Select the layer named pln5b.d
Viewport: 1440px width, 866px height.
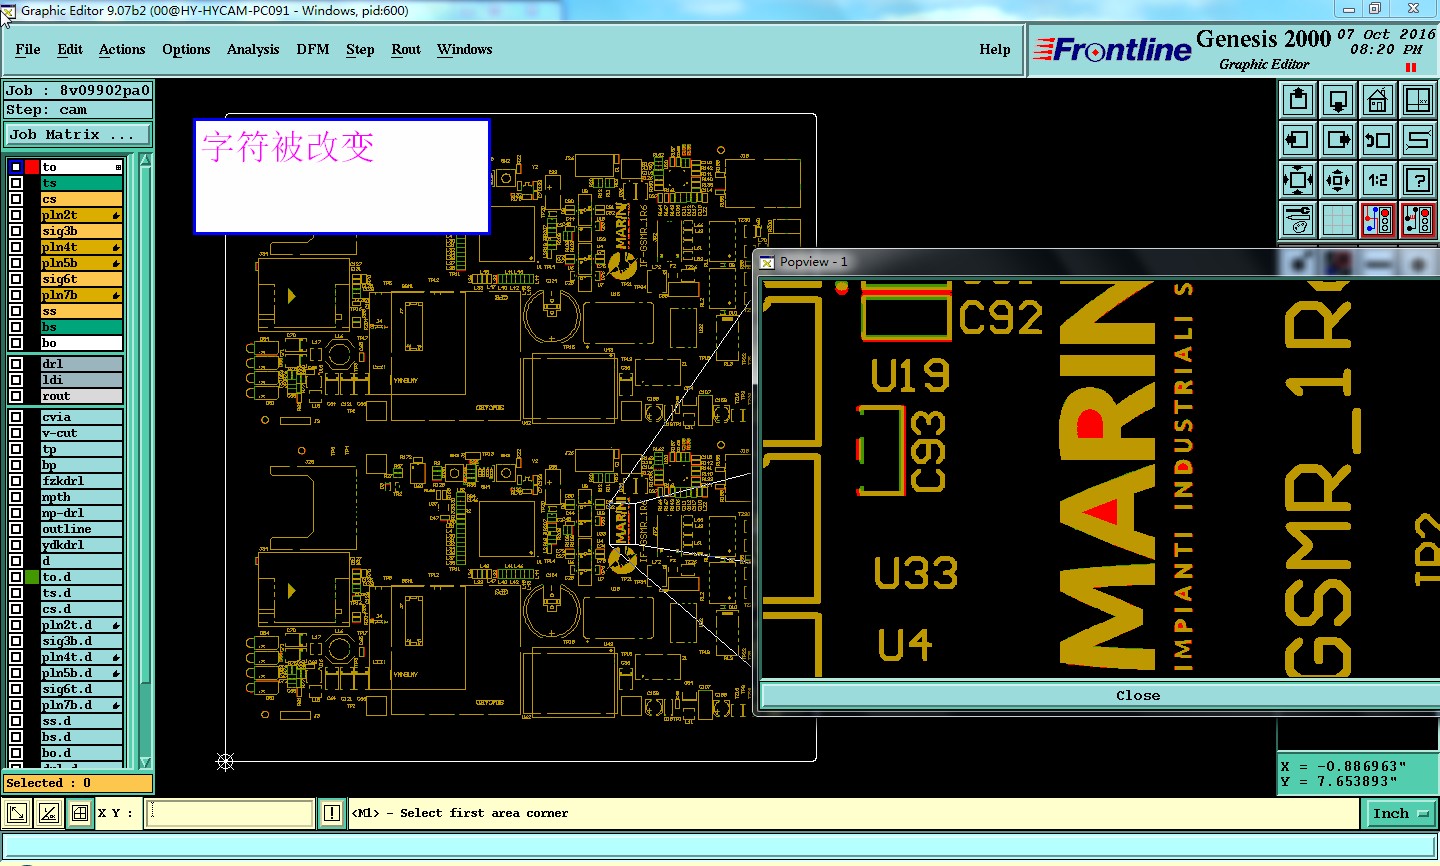[x=81, y=673]
